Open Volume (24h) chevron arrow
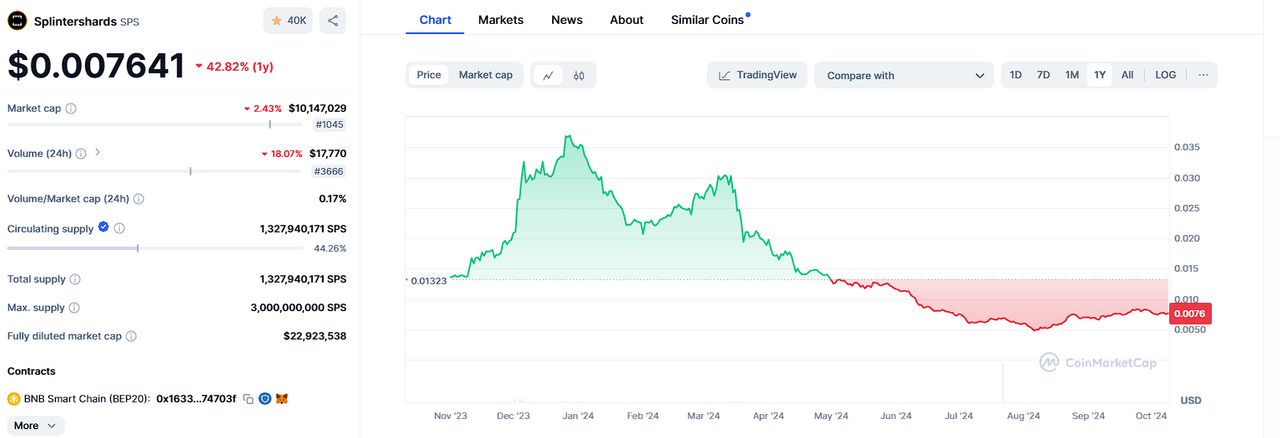The width and height of the screenshot is (1280, 438). tap(98, 153)
